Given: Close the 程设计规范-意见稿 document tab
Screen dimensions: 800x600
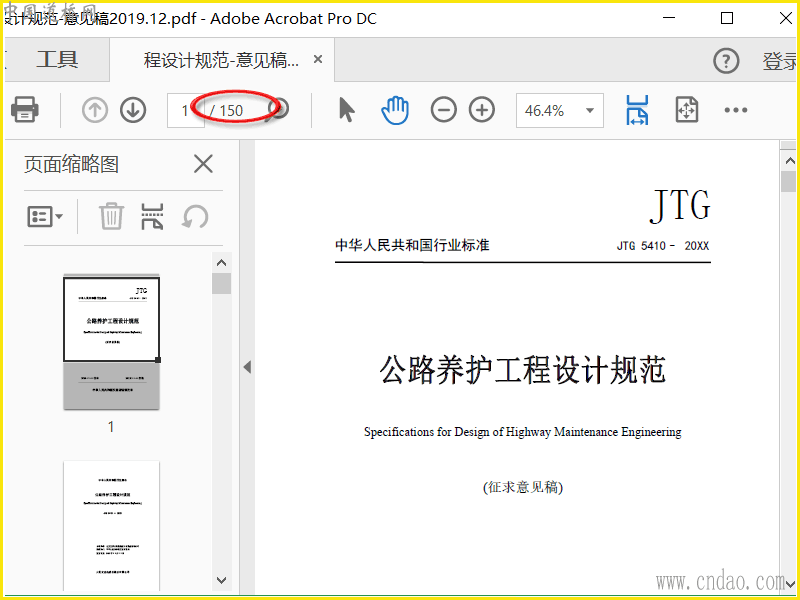Looking at the screenshot, I should pyautogui.click(x=318, y=60).
